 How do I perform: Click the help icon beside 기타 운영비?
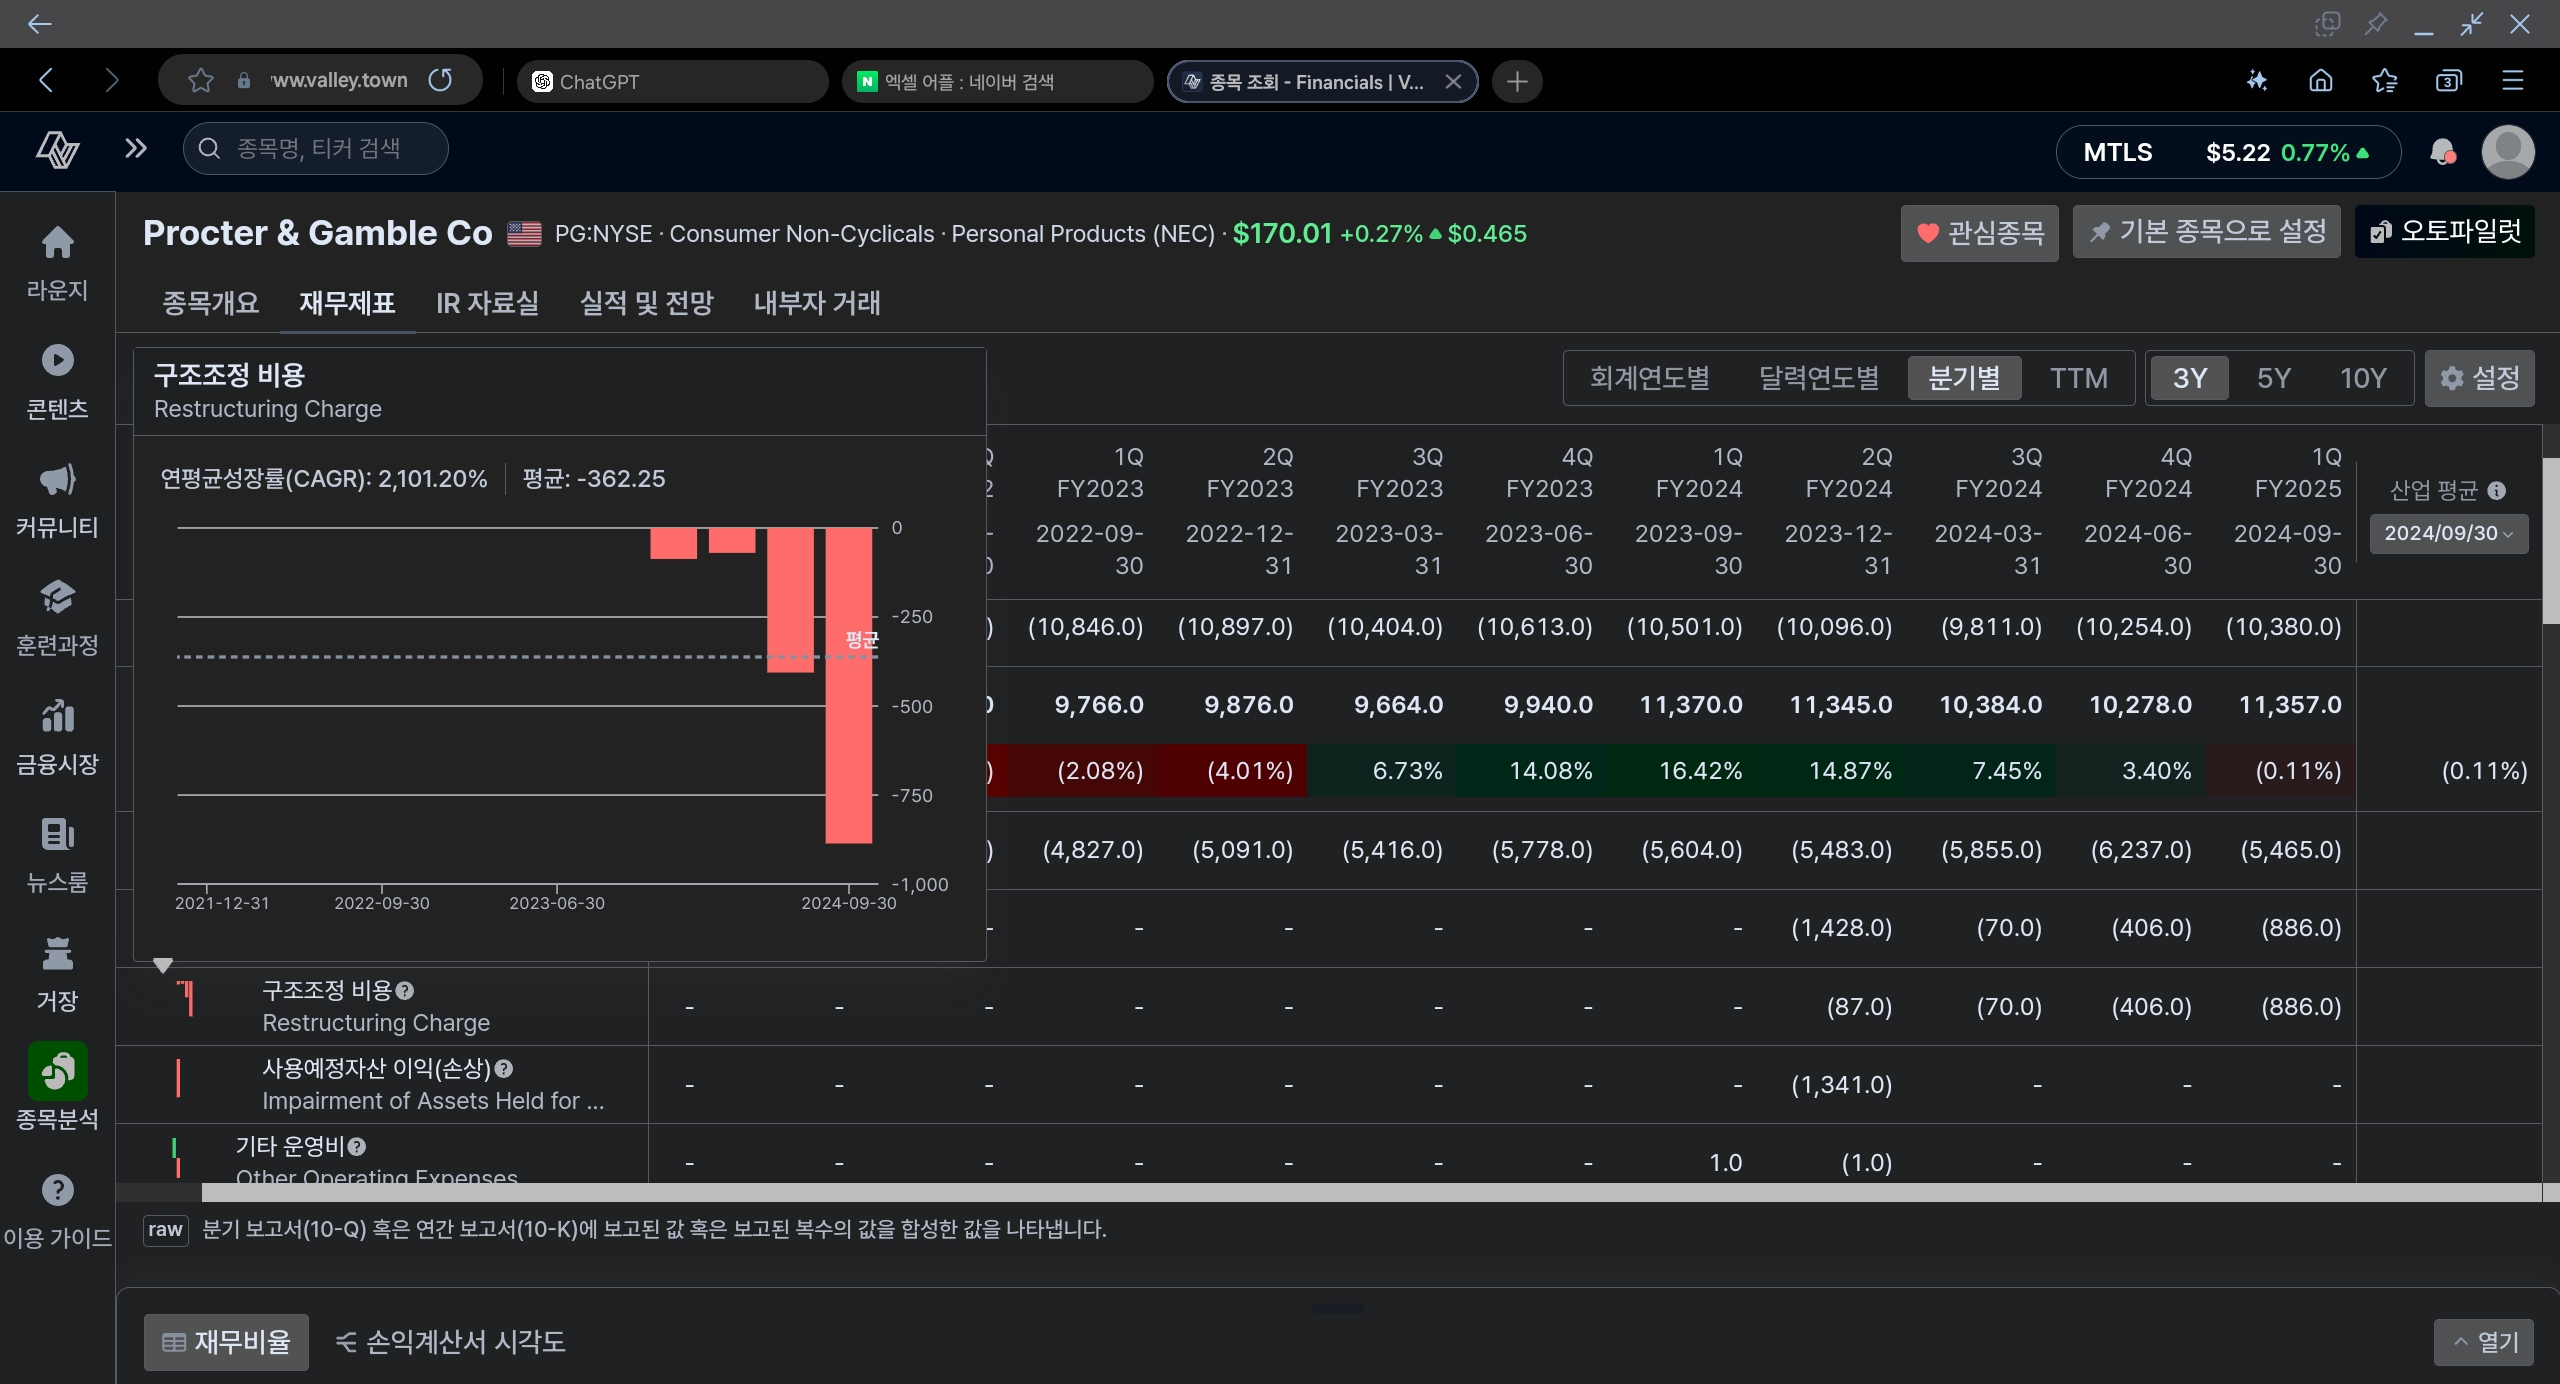[x=357, y=1147]
